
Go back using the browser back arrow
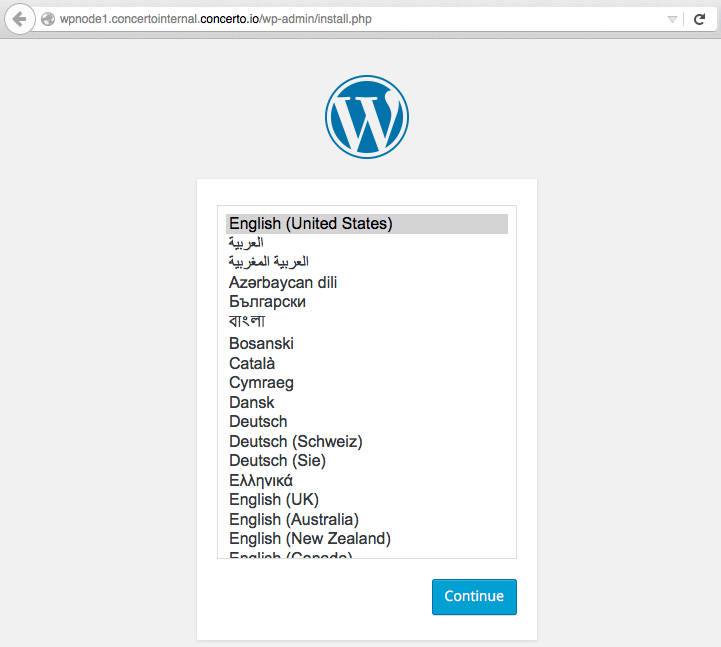20,19
